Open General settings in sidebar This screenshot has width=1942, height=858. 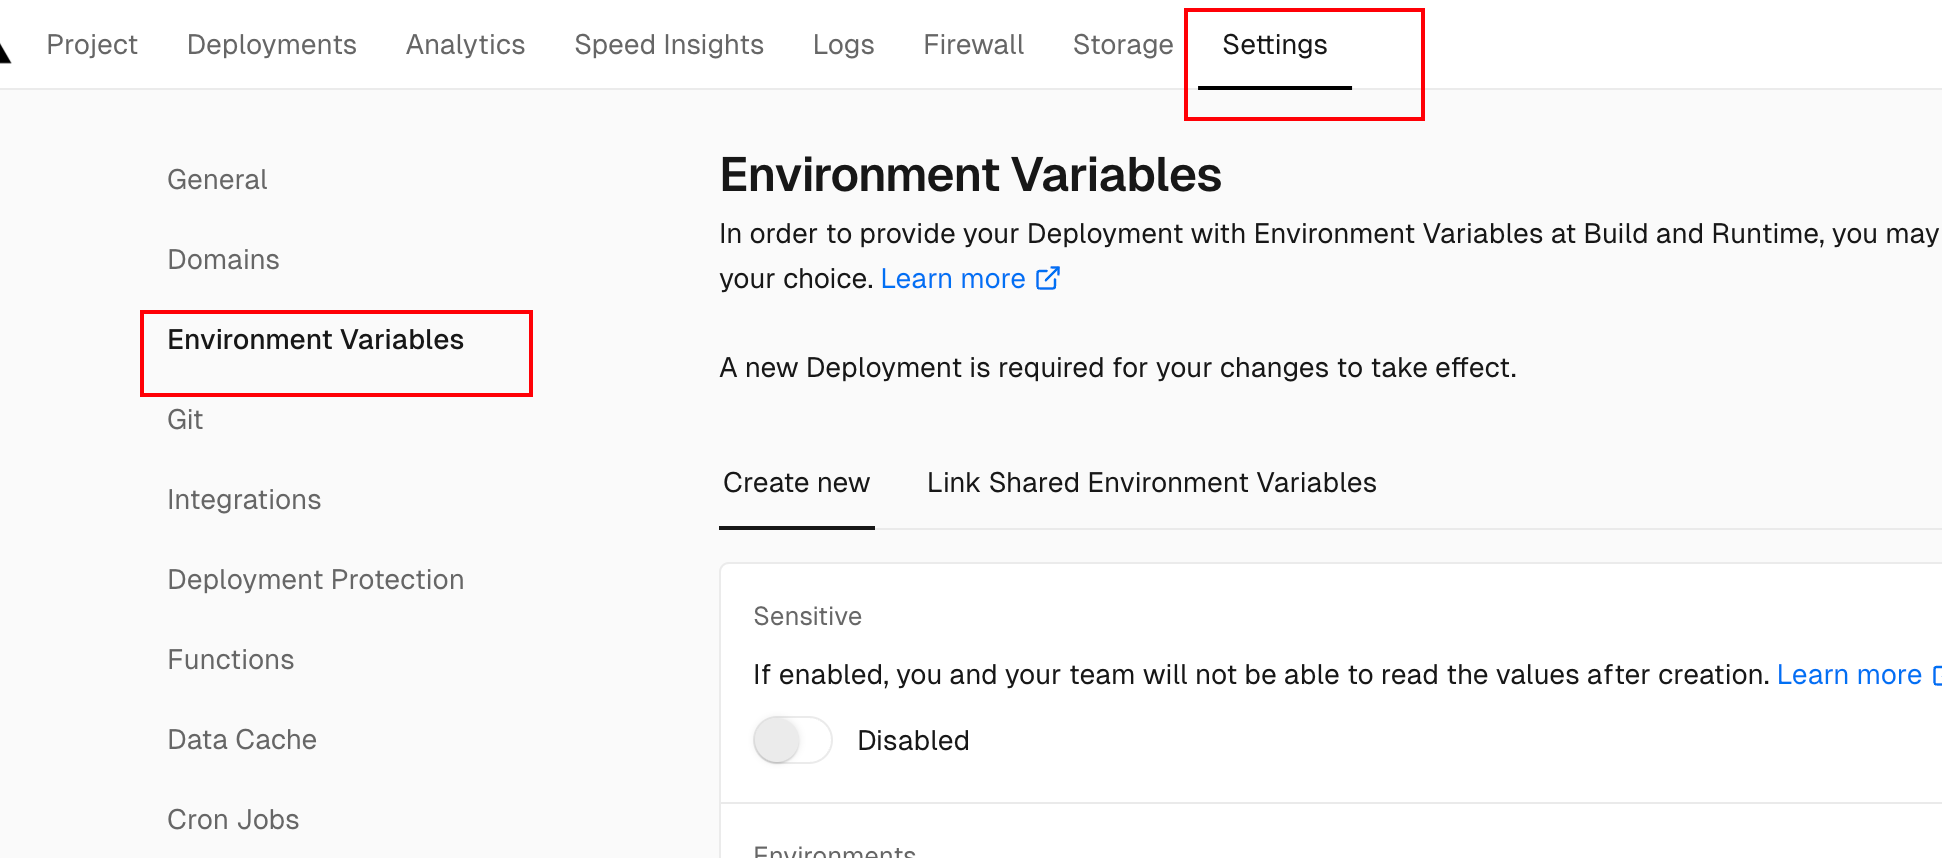point(217,180)
